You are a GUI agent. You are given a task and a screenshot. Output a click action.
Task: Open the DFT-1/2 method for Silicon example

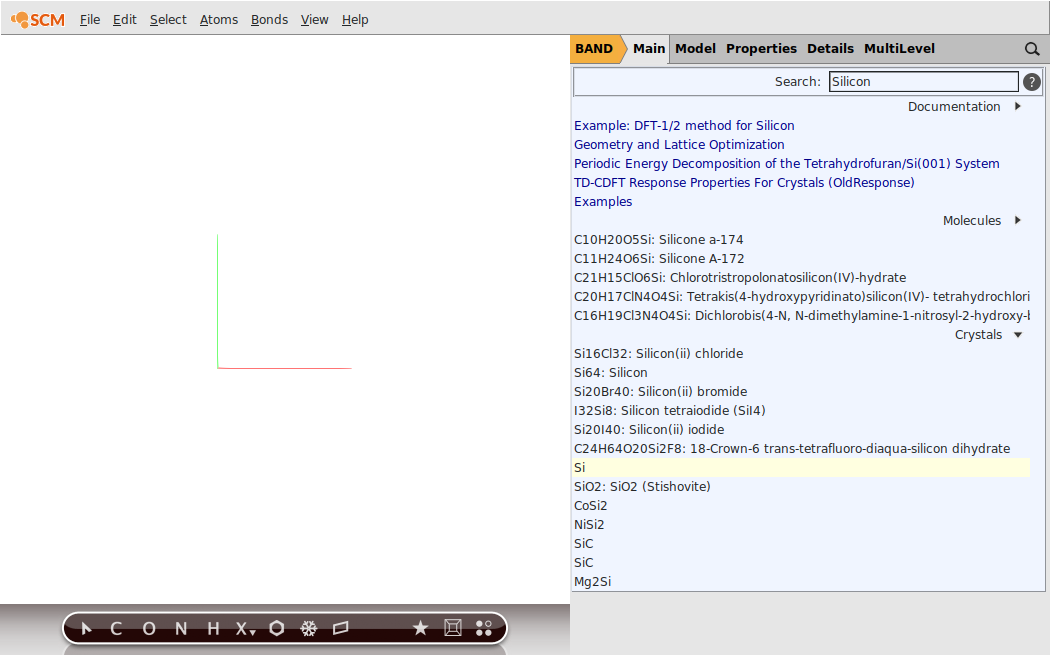pyautogui.click(x=684, y=125)
